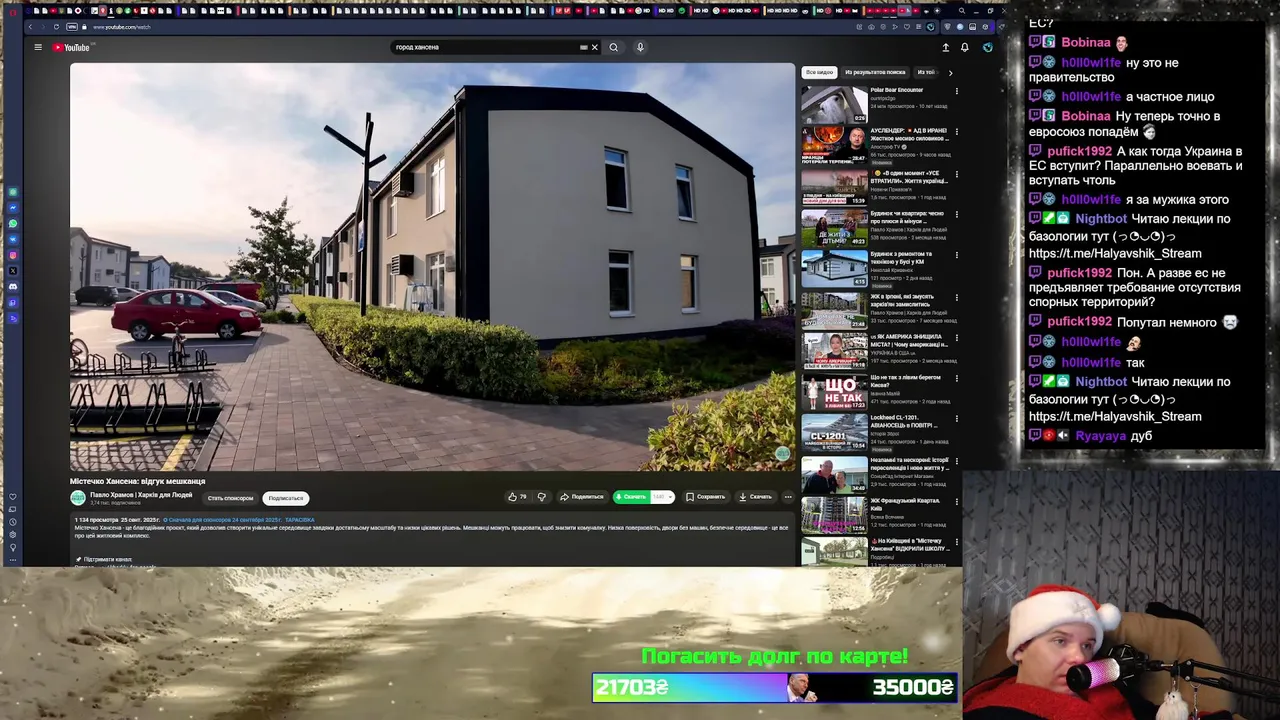Open the more actions ellipsis under video

click(788, 497)
